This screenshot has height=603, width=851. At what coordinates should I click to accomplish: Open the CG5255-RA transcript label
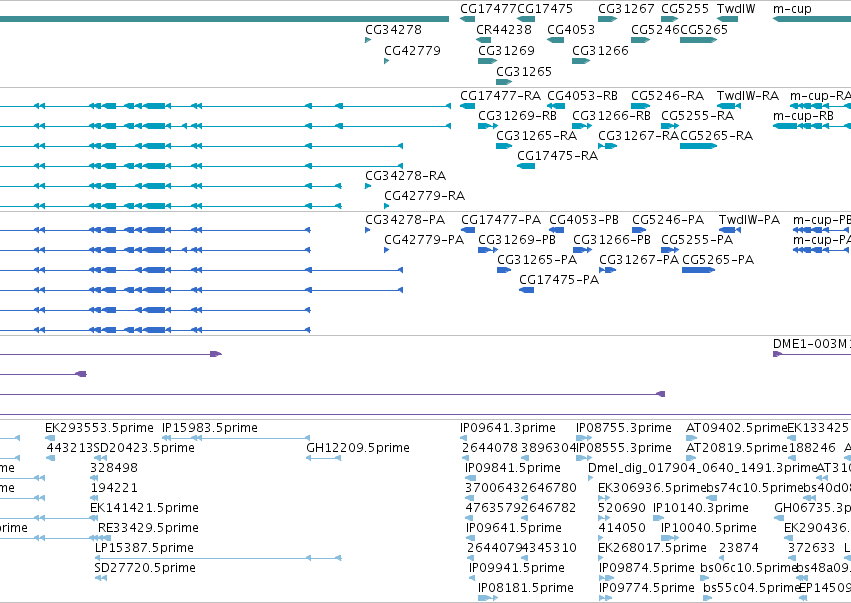697,116
